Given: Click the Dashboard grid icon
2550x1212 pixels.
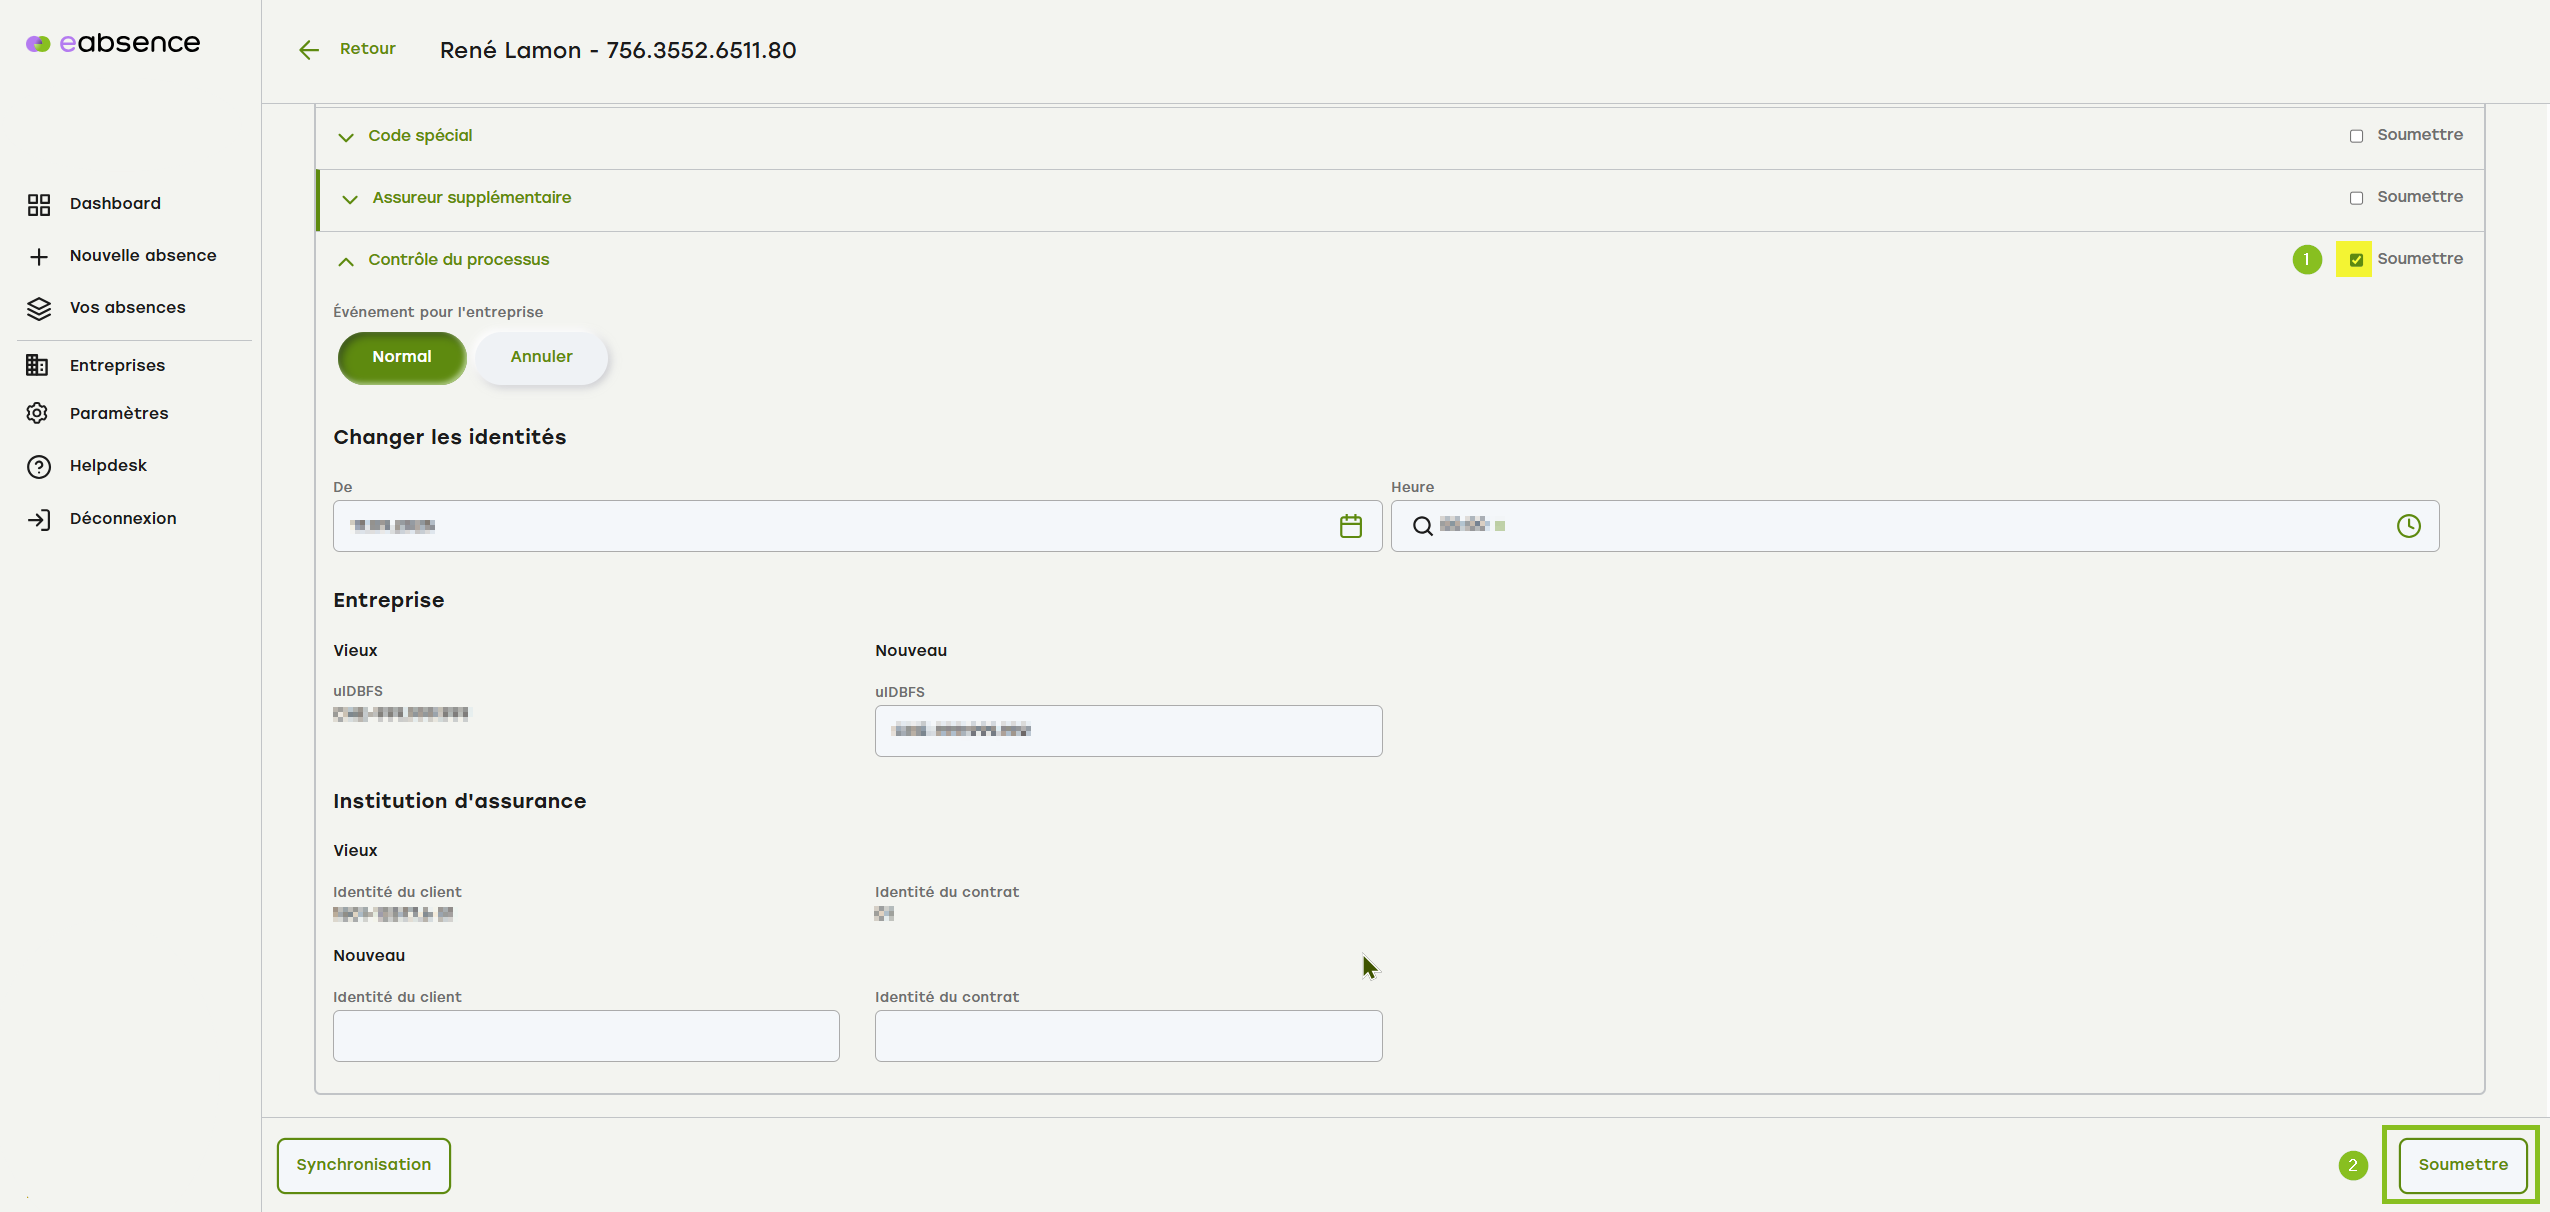Looking at the screenshot, I should 38,204.
